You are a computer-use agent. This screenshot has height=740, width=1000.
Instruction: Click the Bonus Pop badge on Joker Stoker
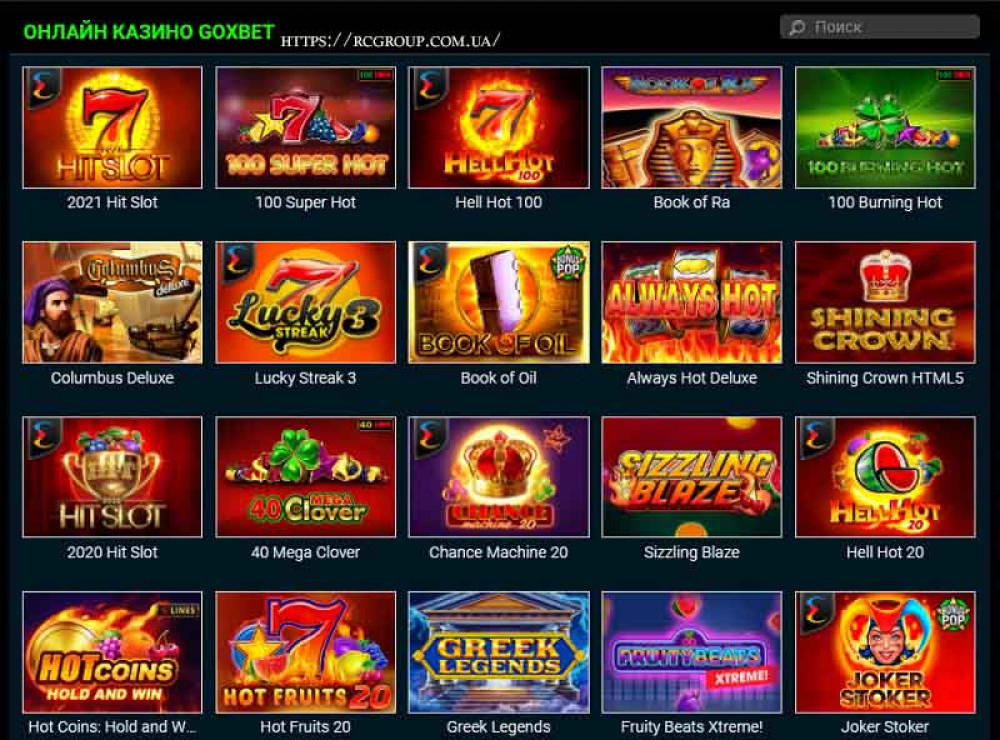coord(953,614)
